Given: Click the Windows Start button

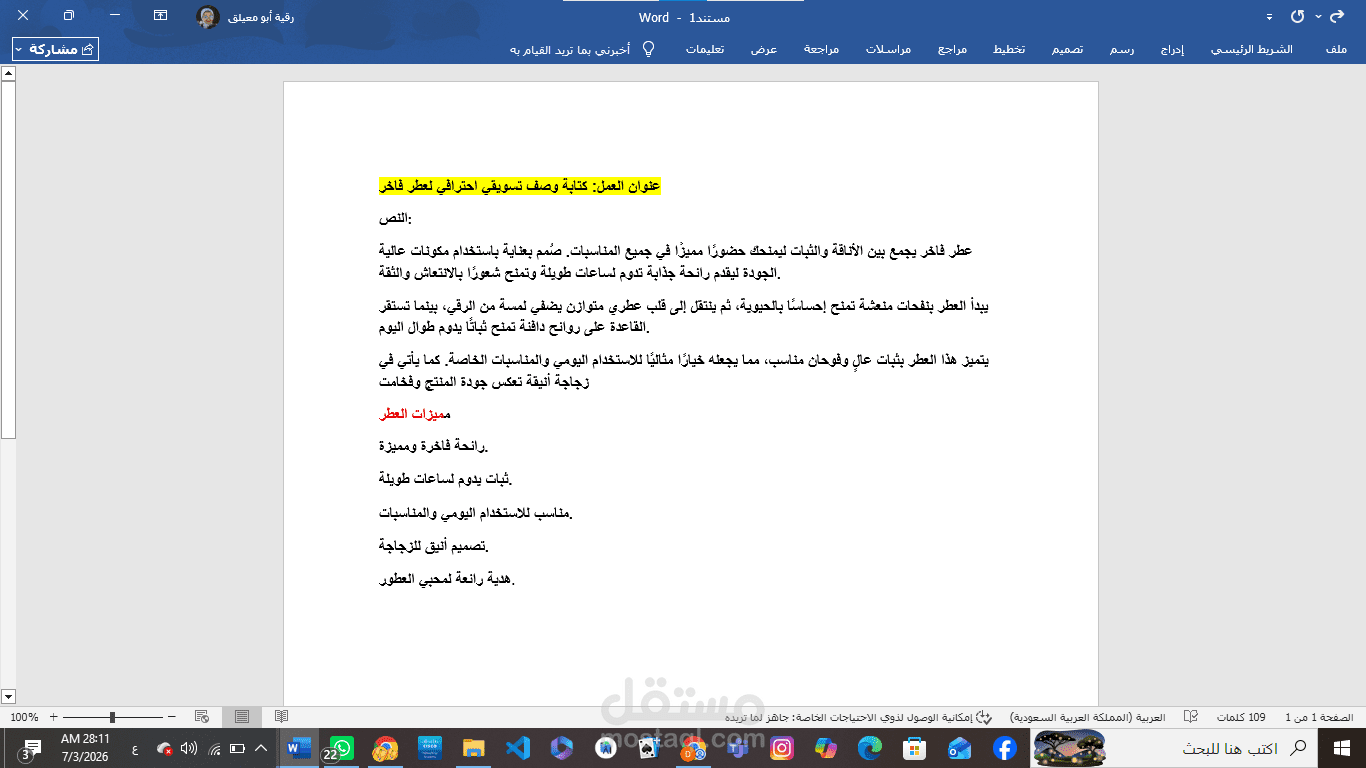Looking at the screenshot, I should 1341,747.
